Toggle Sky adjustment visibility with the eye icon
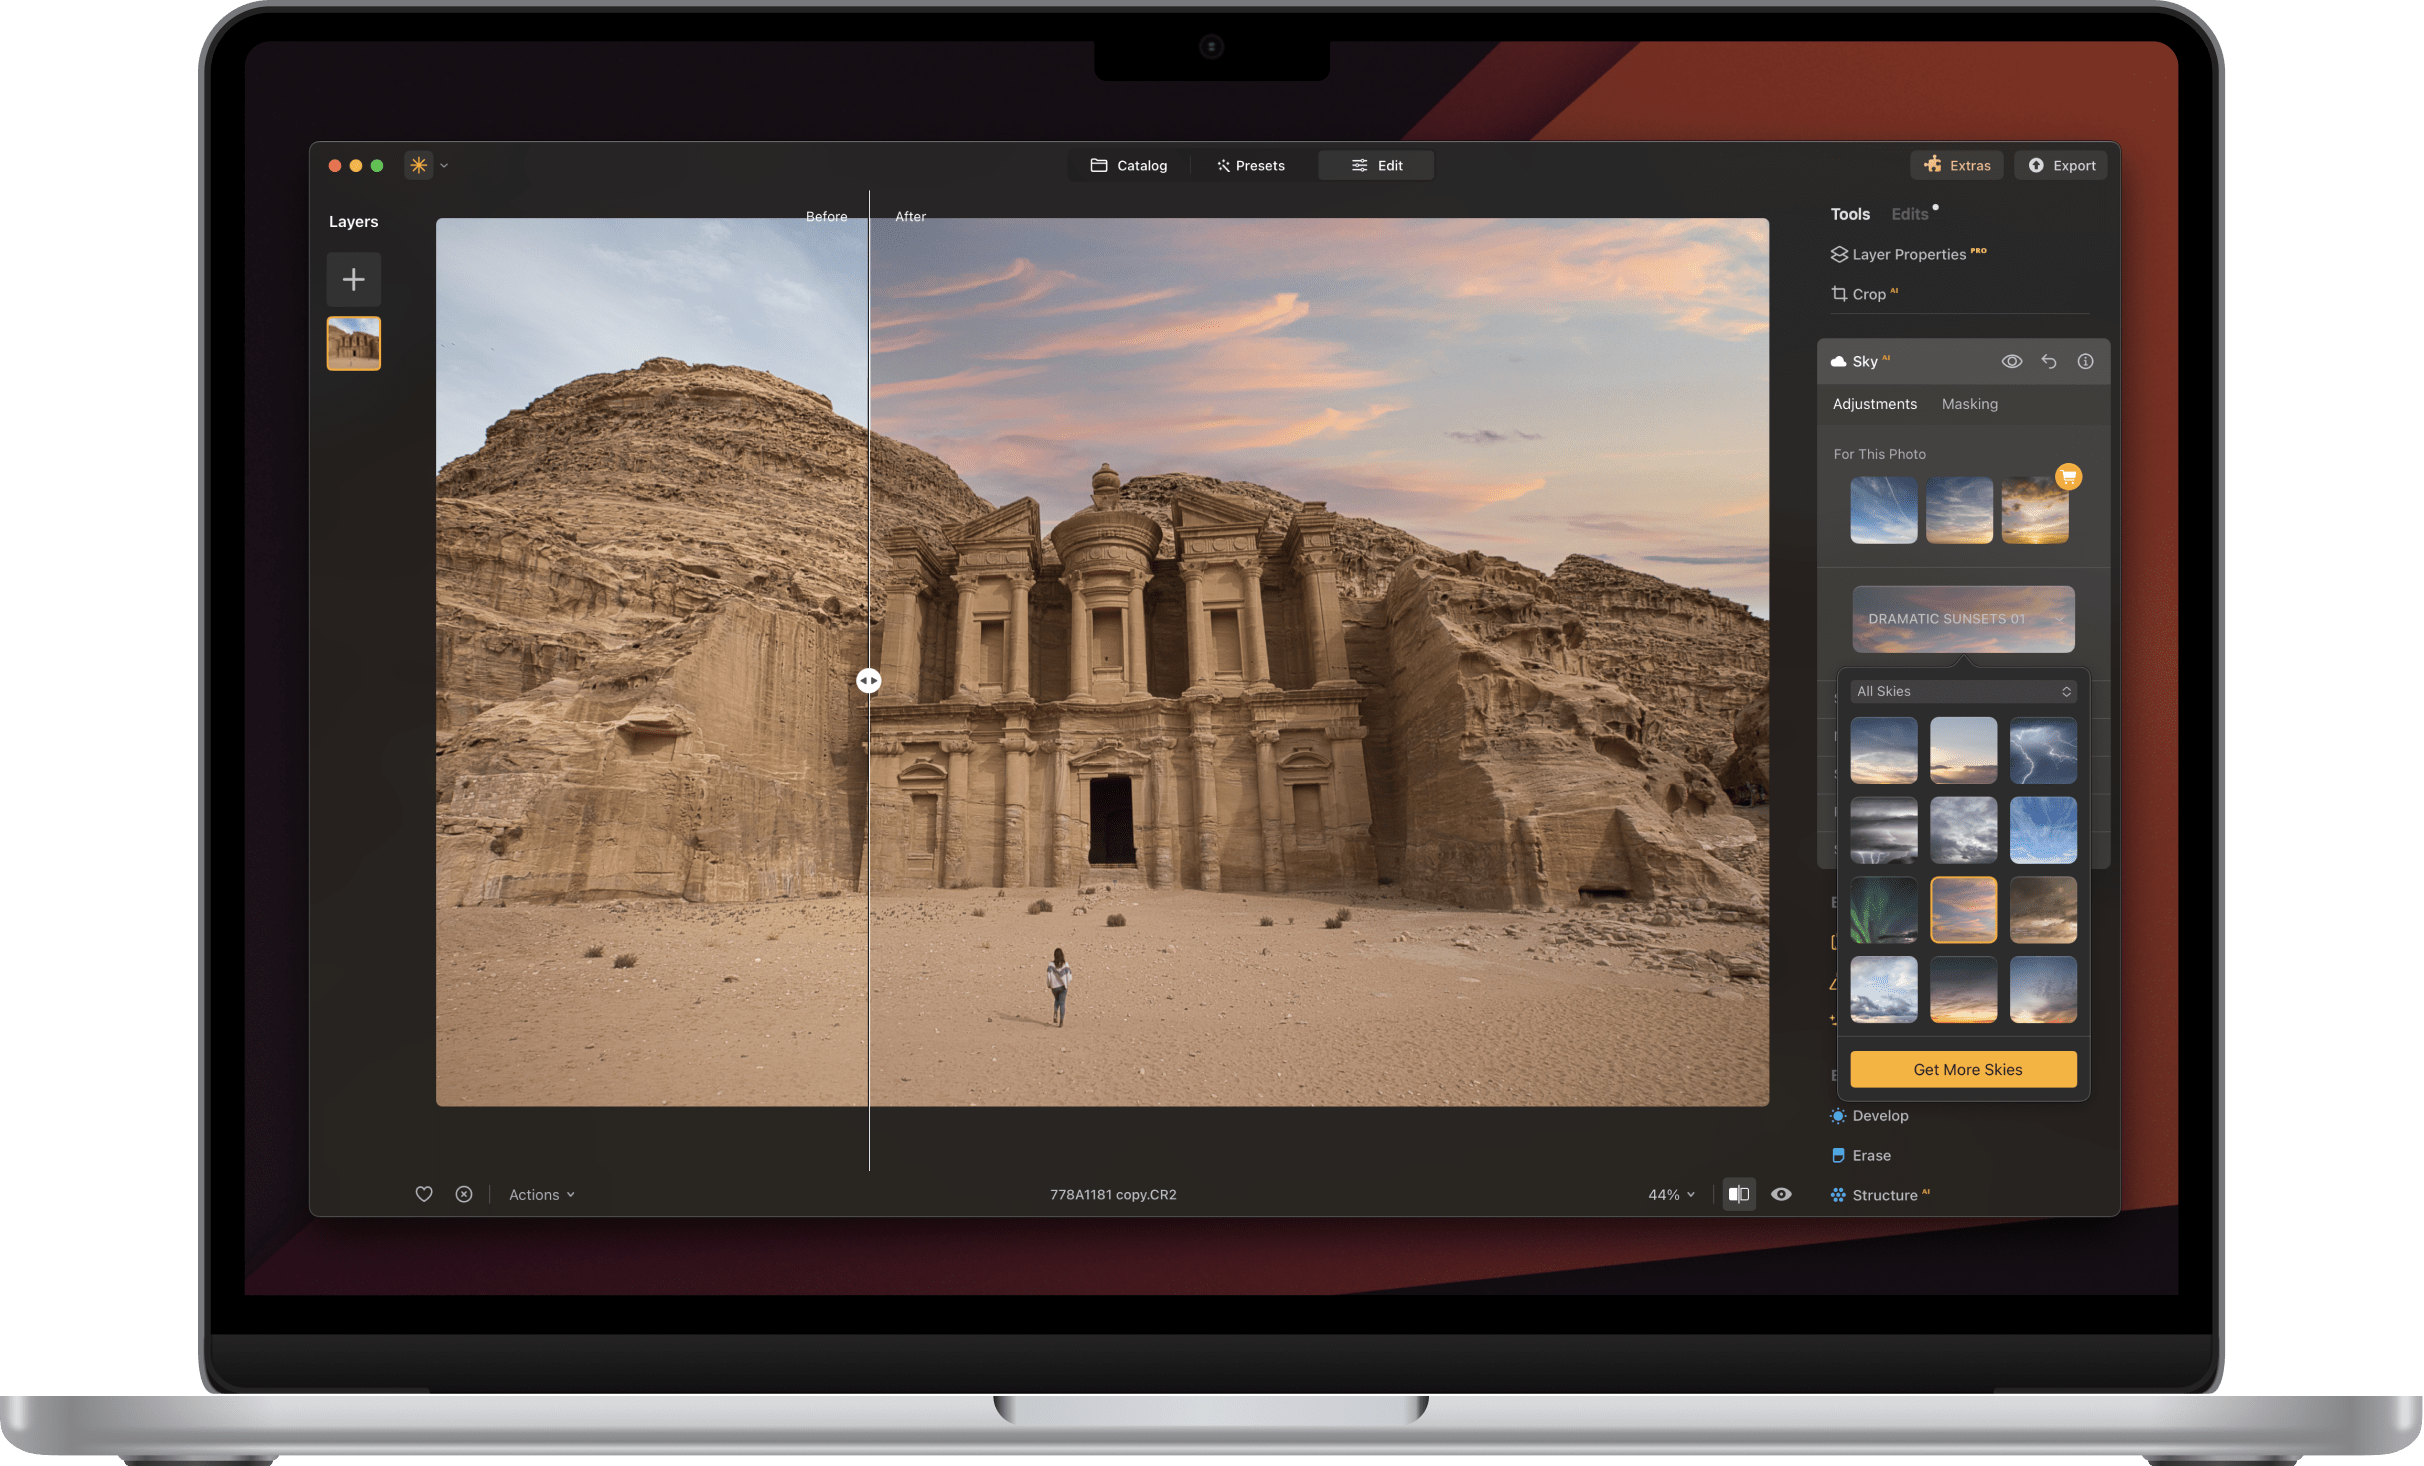 (x=2011, y=361)
